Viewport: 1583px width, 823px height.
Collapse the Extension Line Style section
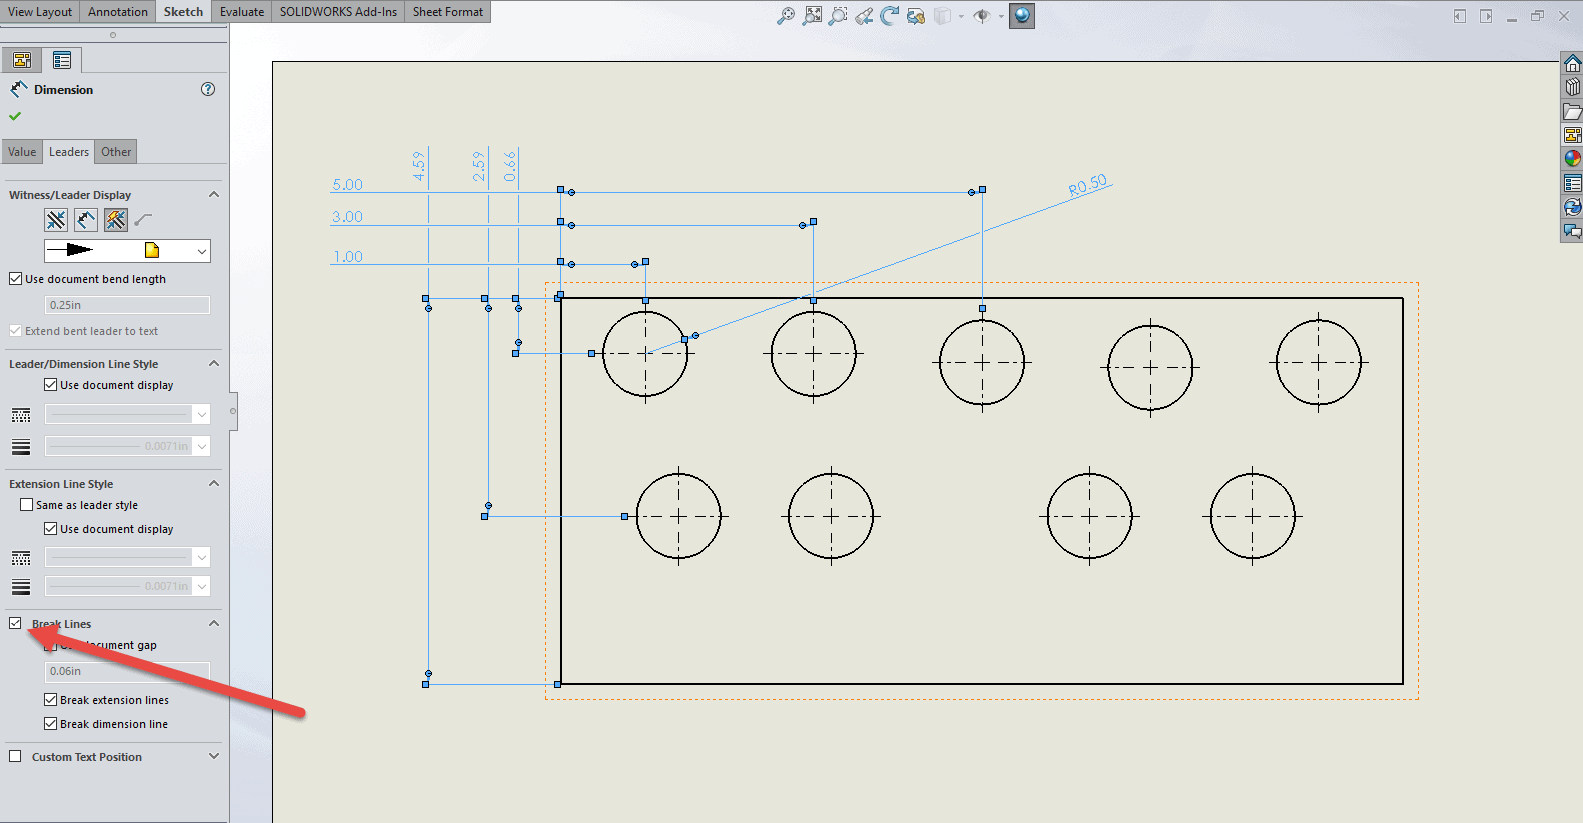pos(214,484)
